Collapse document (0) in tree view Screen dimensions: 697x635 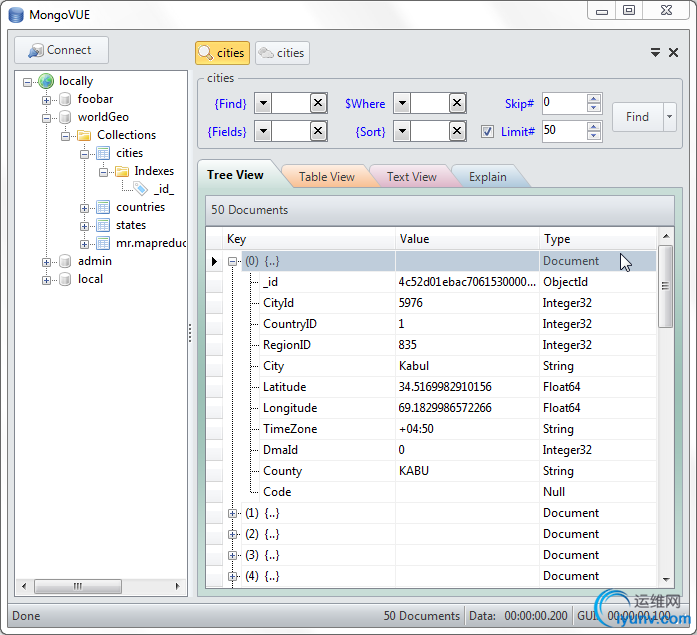232,261
